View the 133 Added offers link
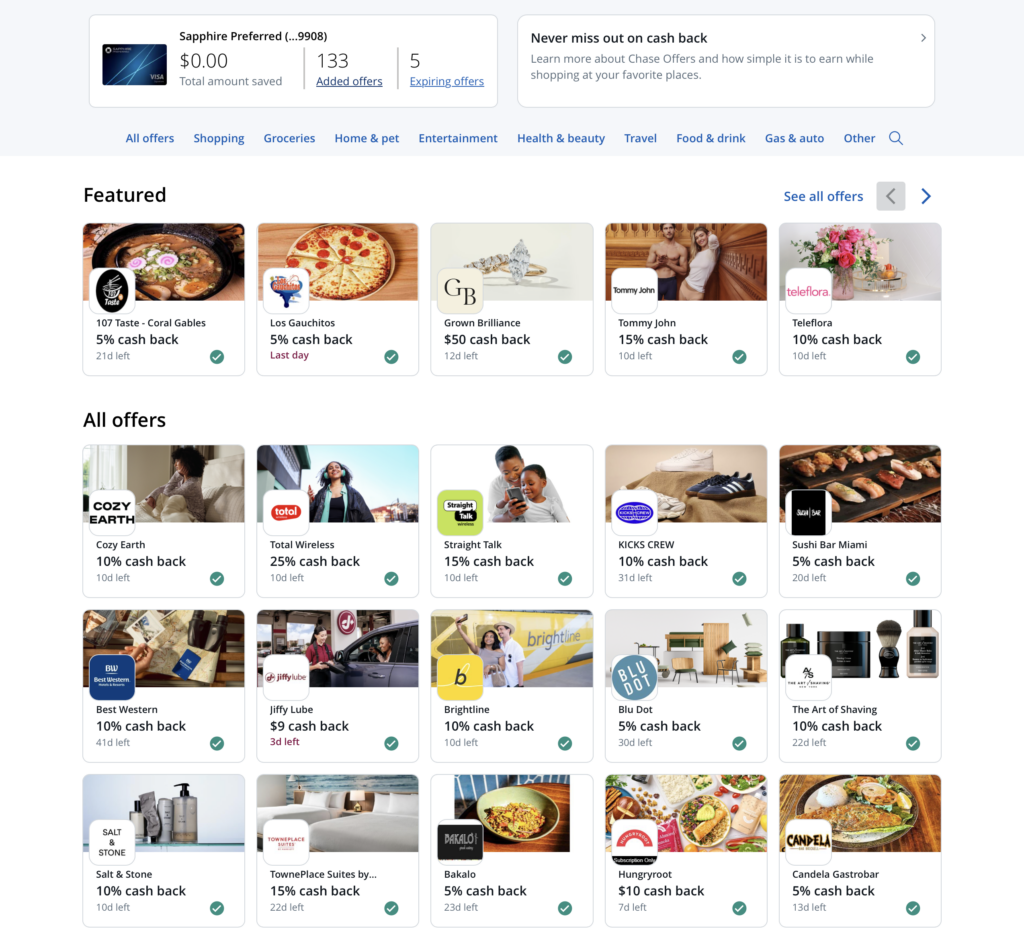The height and width of the screenshot is (934, 1024). point(349,81)
